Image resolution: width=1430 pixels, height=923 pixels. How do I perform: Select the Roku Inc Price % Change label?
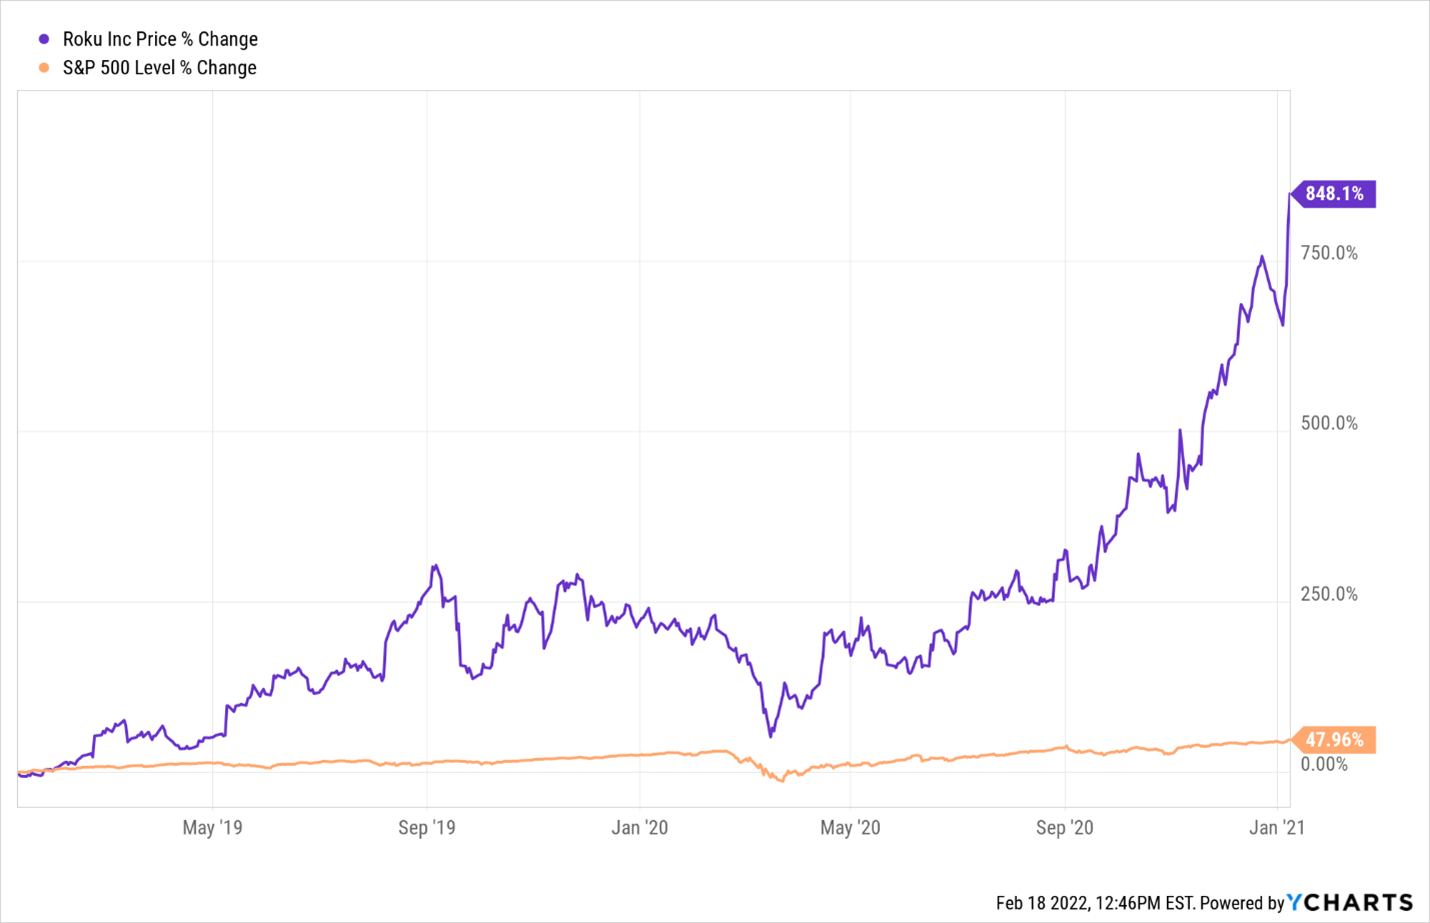tap(160, 39)
